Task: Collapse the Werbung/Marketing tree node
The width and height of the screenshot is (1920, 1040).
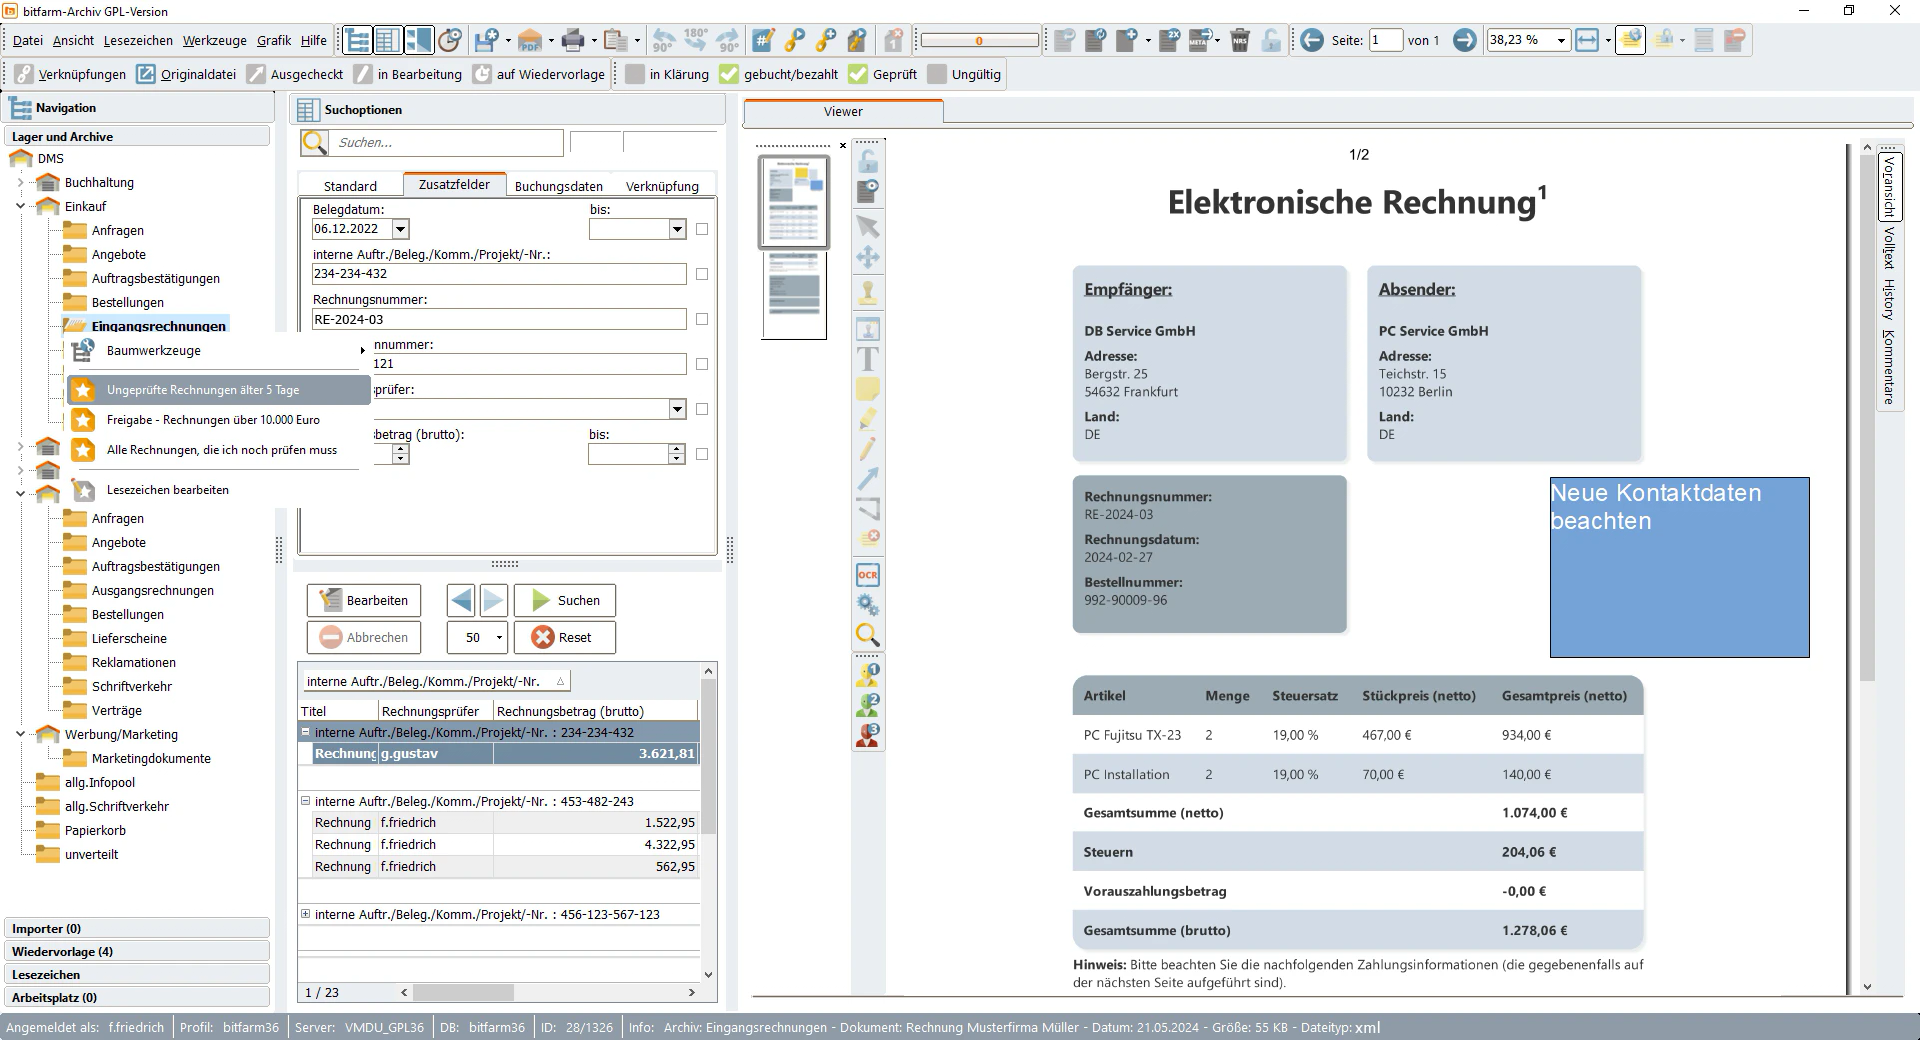Action: coord(20,734)
